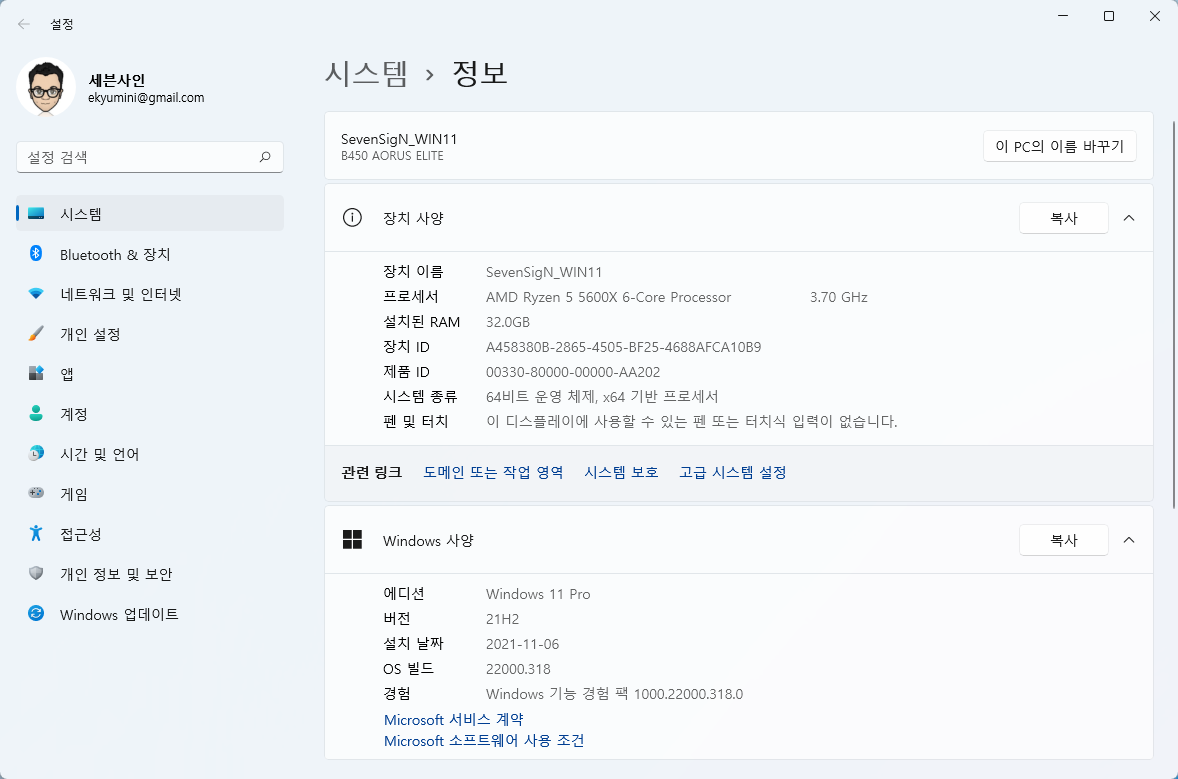1178x779 pixels.
Task: Select 시스템 label in the sidebar
Action: pos(80,214)
